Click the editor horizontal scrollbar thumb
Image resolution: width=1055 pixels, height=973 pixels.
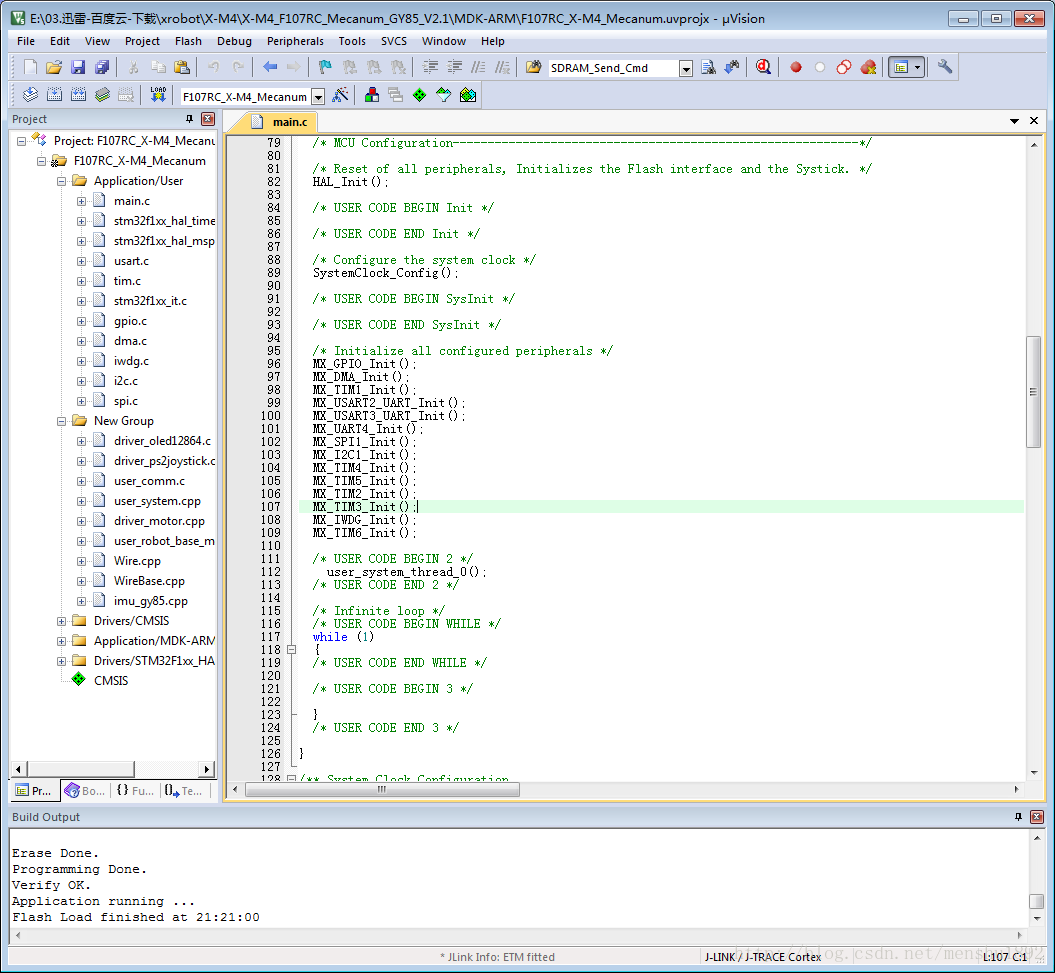click(x=382, y=789)
